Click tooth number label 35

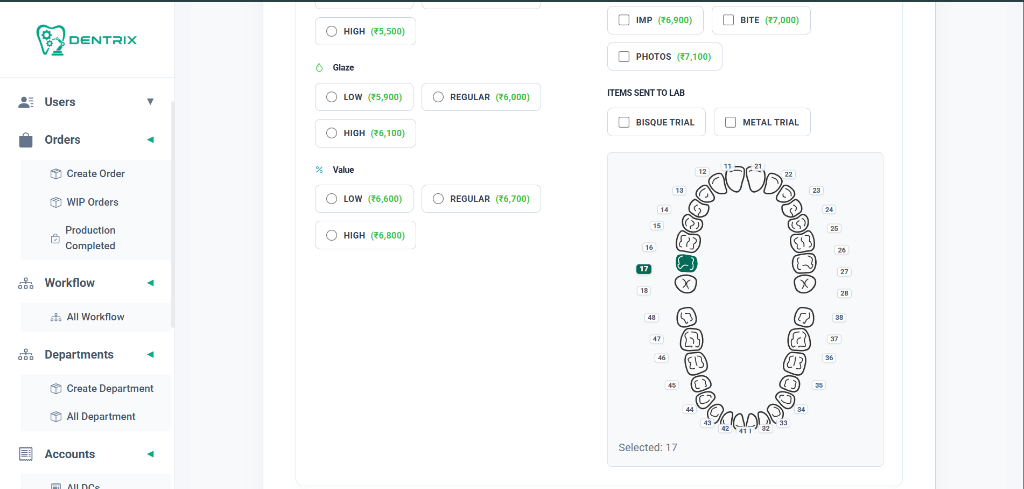point(819,385)
